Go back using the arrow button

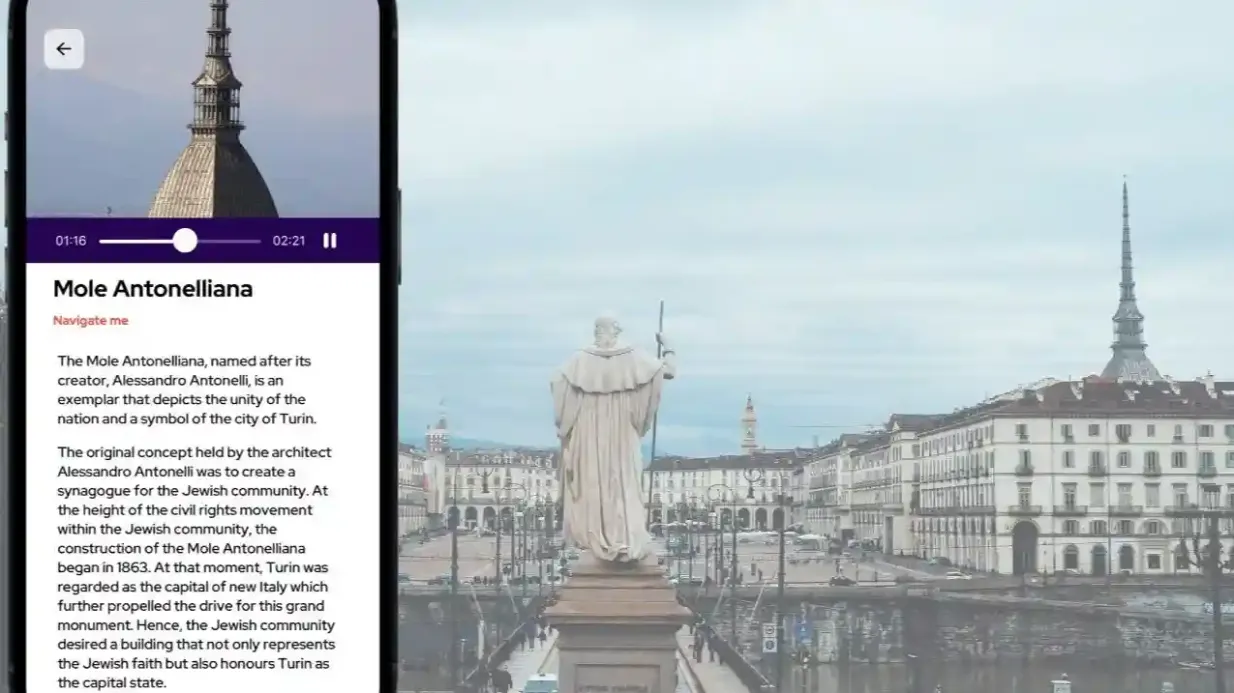tap(64, 49)
